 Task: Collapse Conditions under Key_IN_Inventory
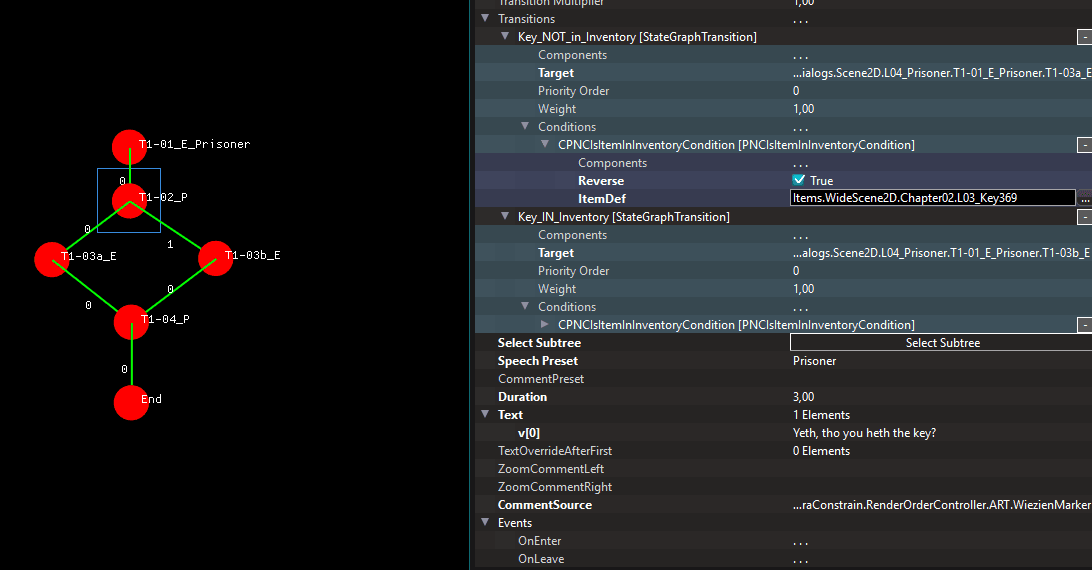pos(526,306)
